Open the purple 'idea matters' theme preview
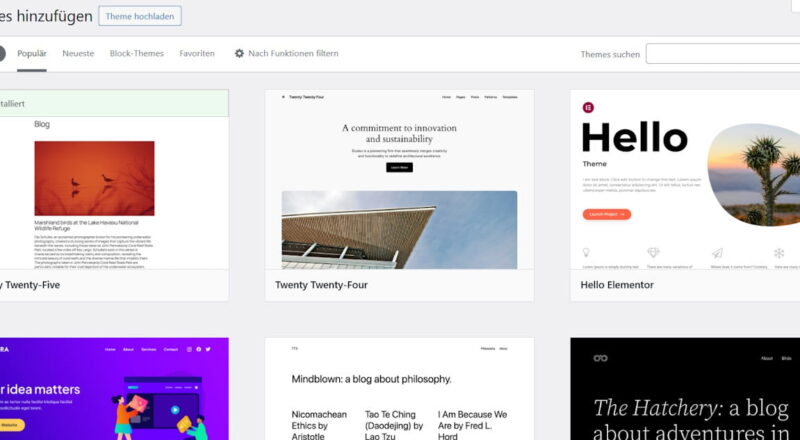The image size is (800, 440). point(114,389)
